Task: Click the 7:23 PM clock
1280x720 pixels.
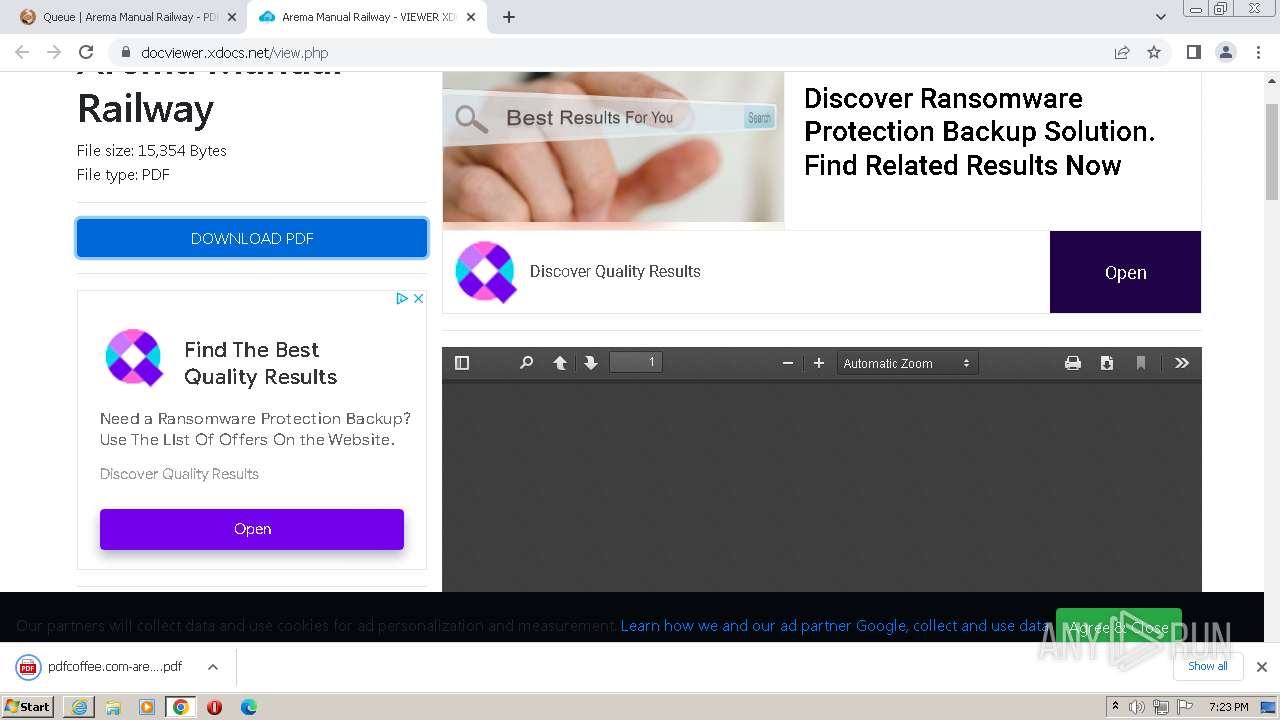Action: [x=1229, y=707]
